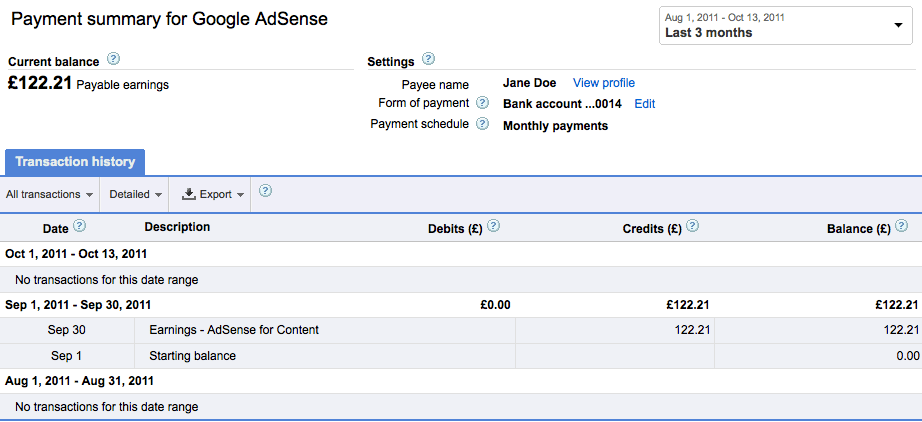Viewport: 922px width, 422px height.
Task: Open the Export dropdown menu
Action: 212,195
